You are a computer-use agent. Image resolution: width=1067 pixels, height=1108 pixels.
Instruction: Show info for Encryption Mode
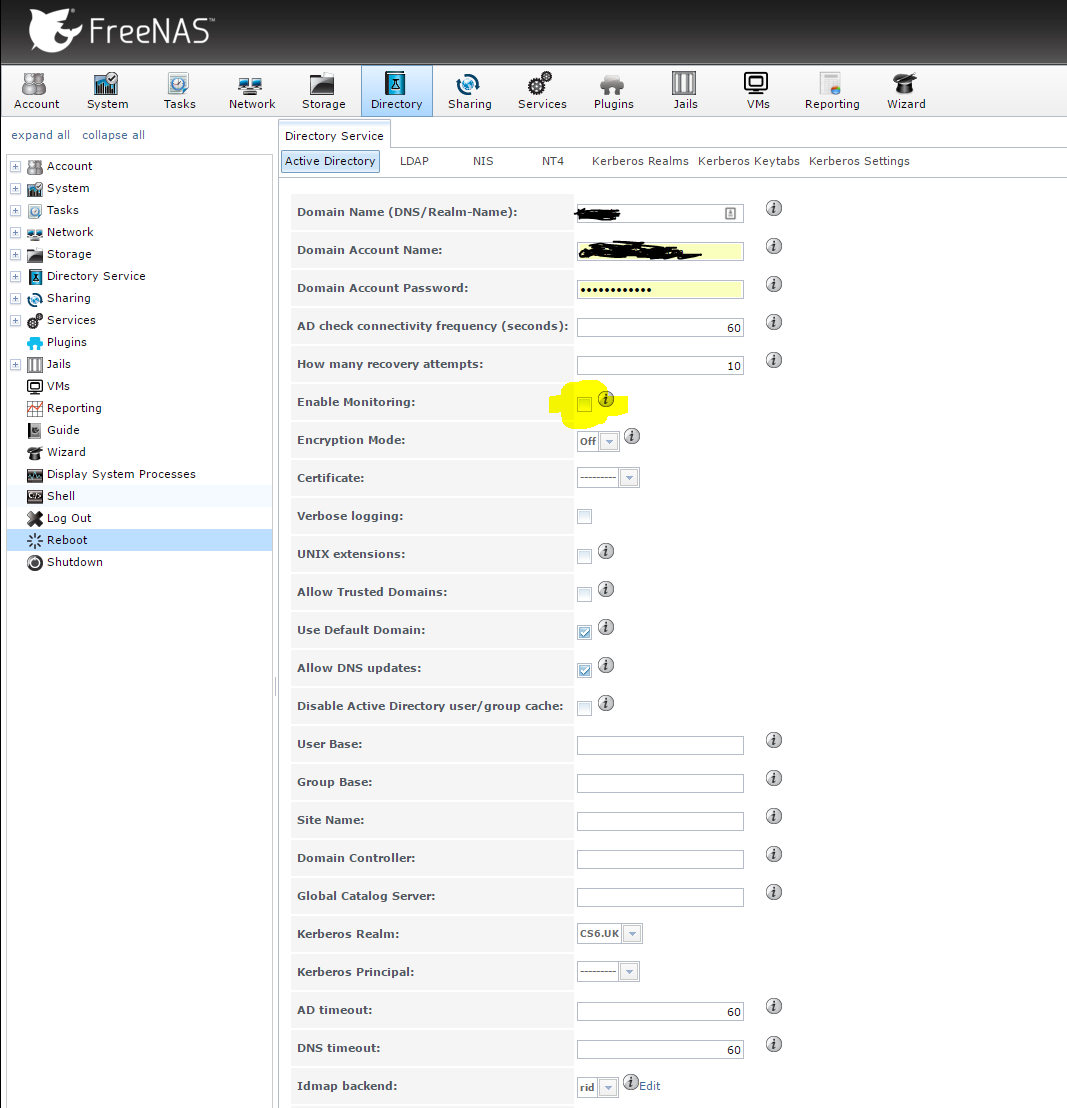[632, 437]
